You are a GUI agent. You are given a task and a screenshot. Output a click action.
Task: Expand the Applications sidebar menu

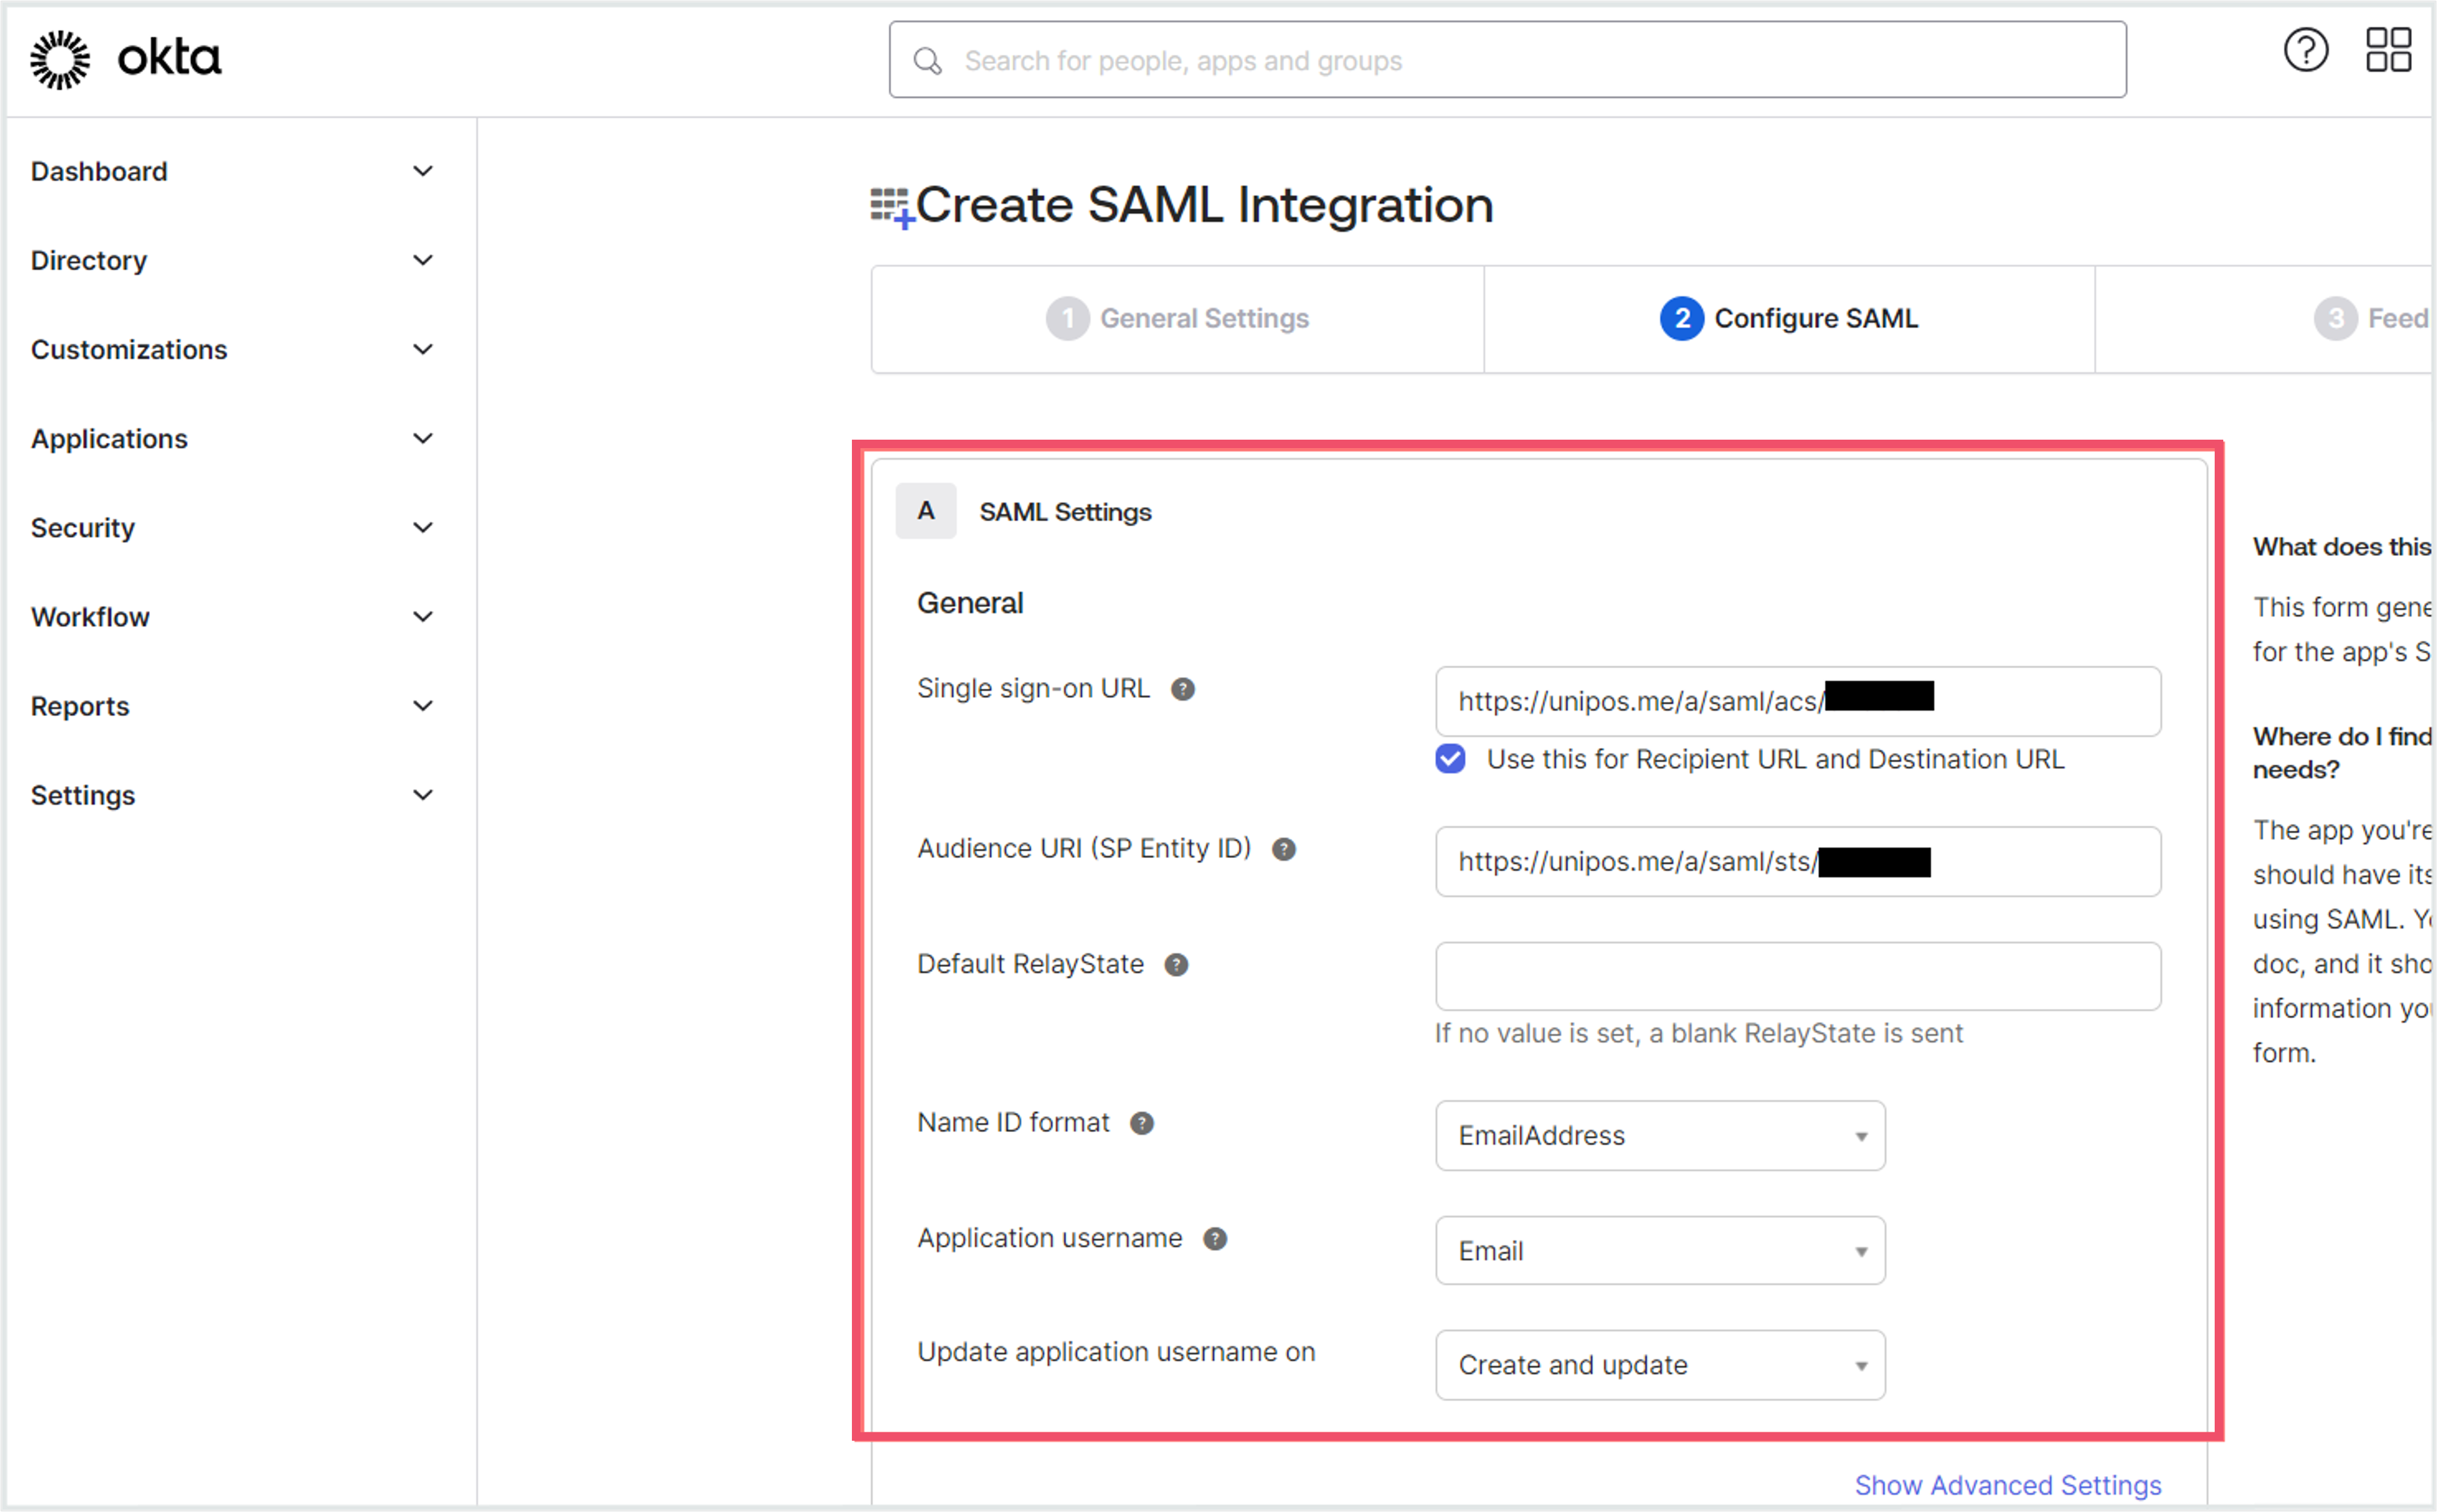coord(232,439)
